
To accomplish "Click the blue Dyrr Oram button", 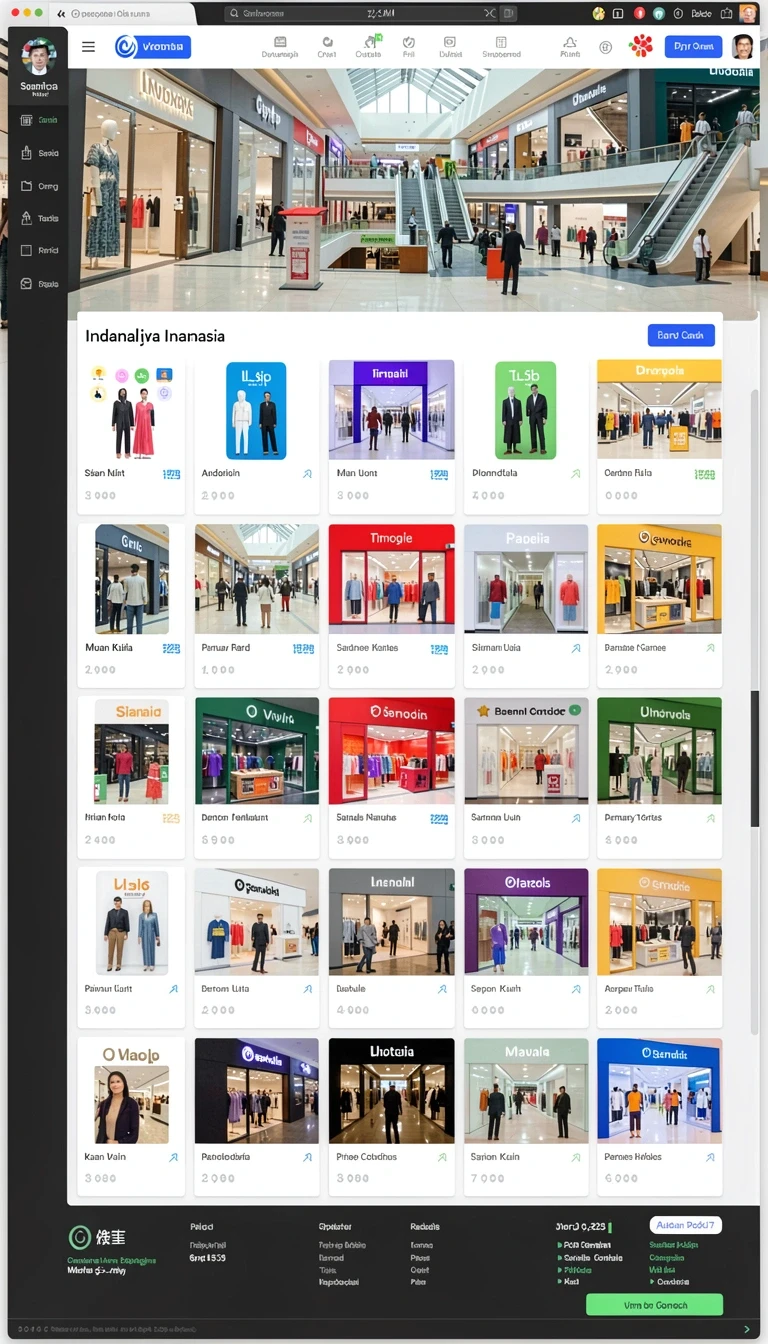I will [693, 46].
